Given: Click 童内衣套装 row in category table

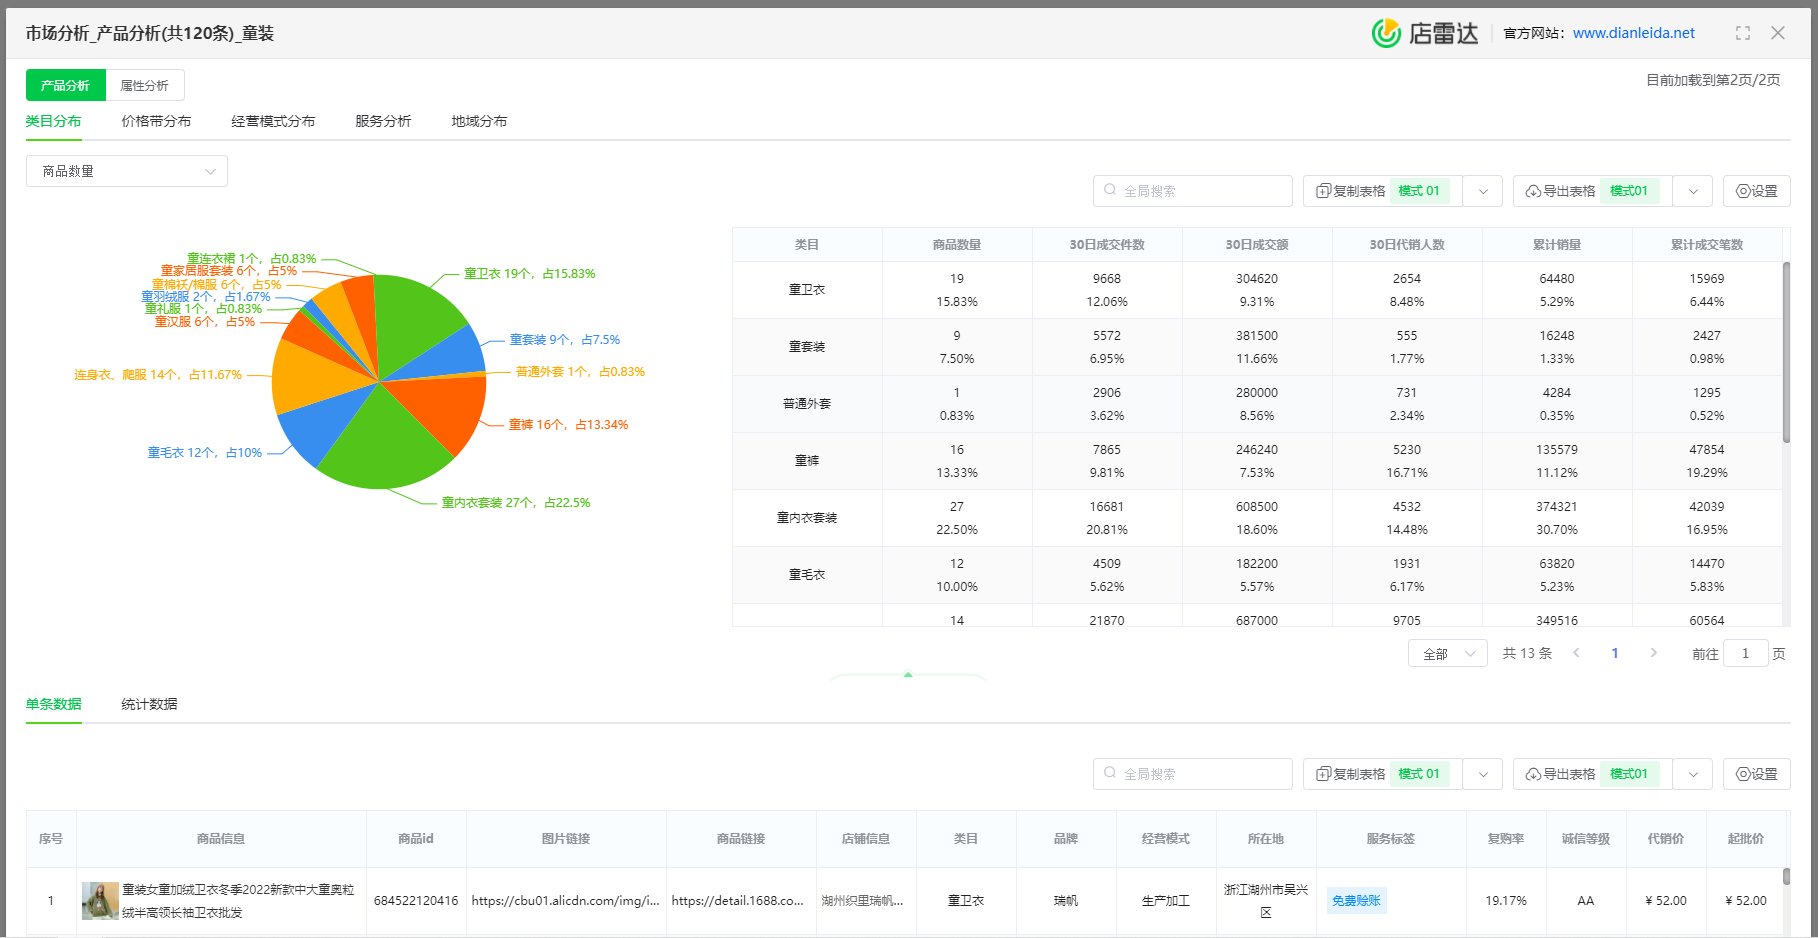Looking at the screenshot, I should click(1257, 518).
